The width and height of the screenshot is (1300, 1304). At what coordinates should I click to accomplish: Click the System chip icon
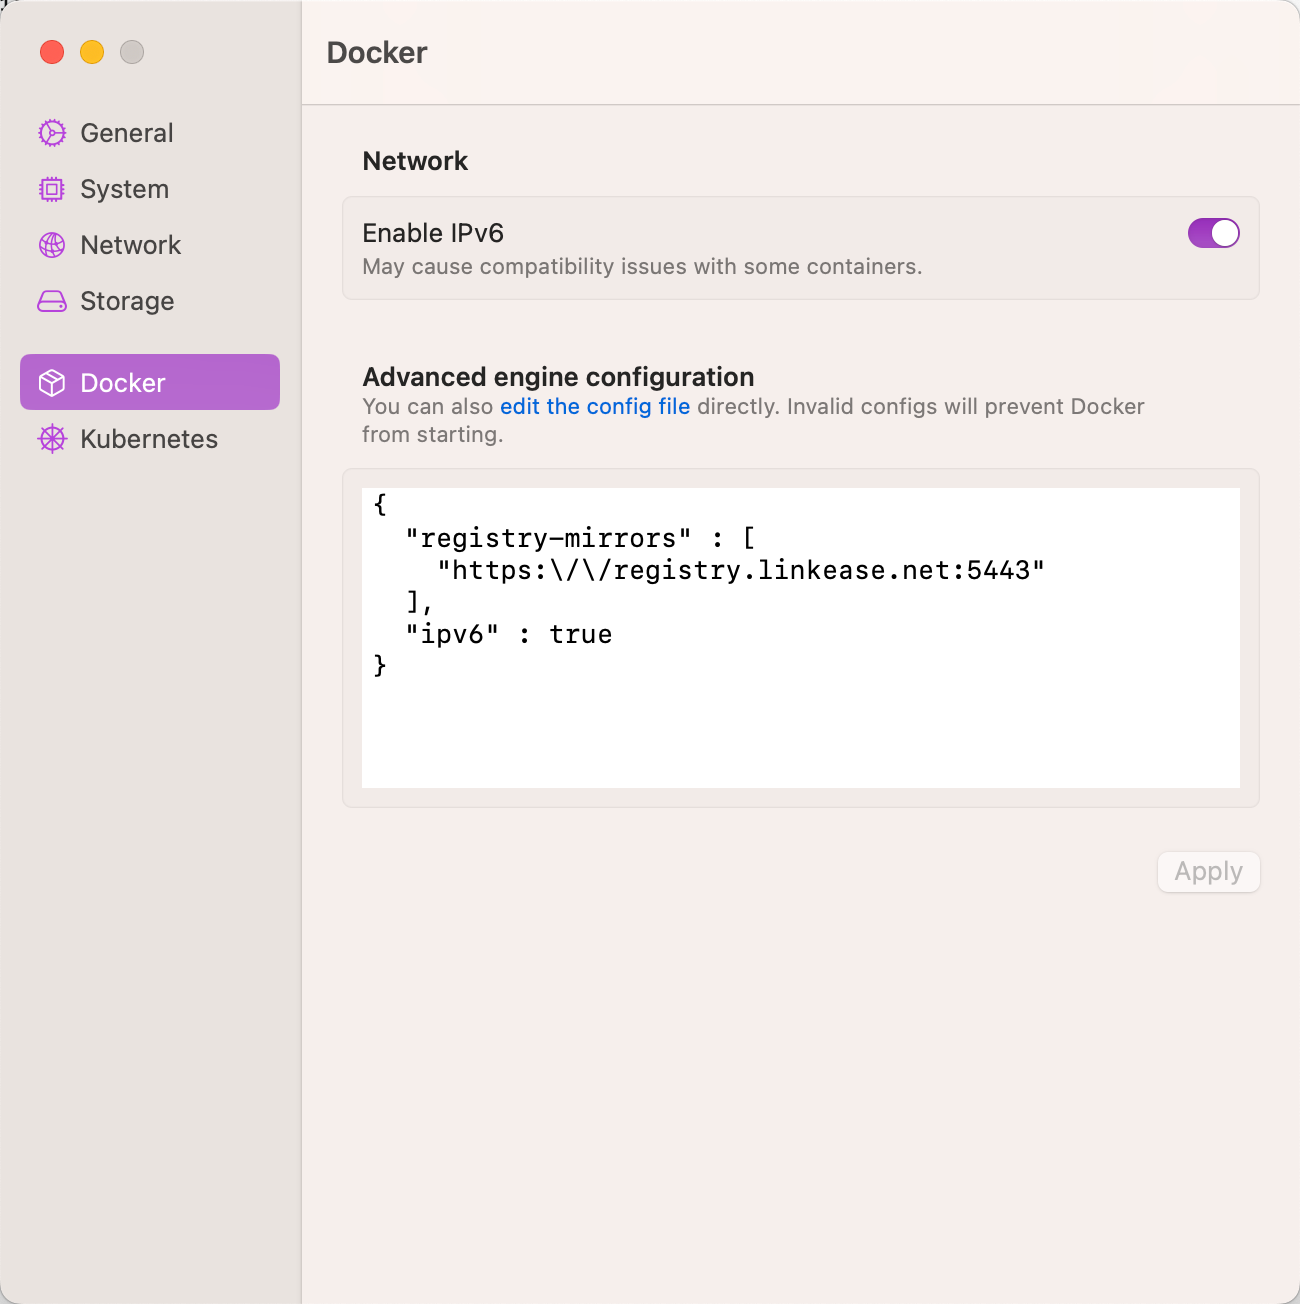coord(52,189)
